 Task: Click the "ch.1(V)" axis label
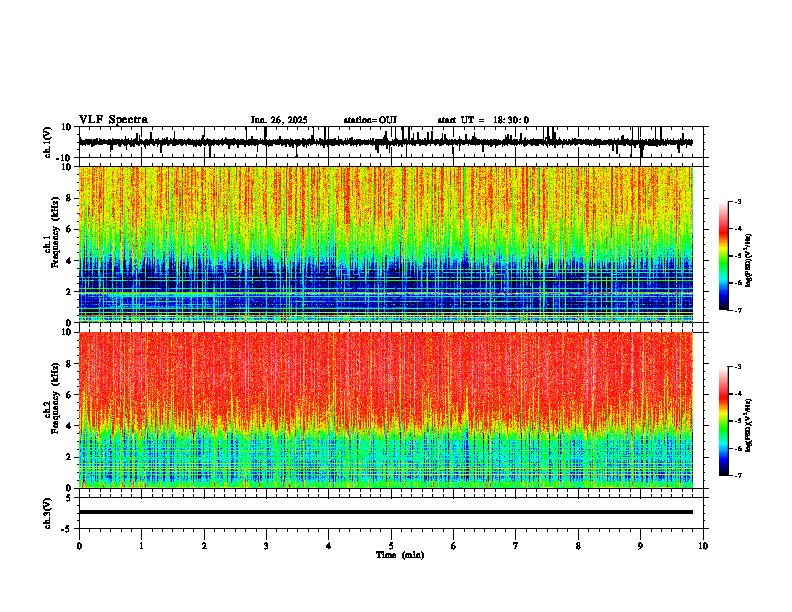[x=48, y=142]
